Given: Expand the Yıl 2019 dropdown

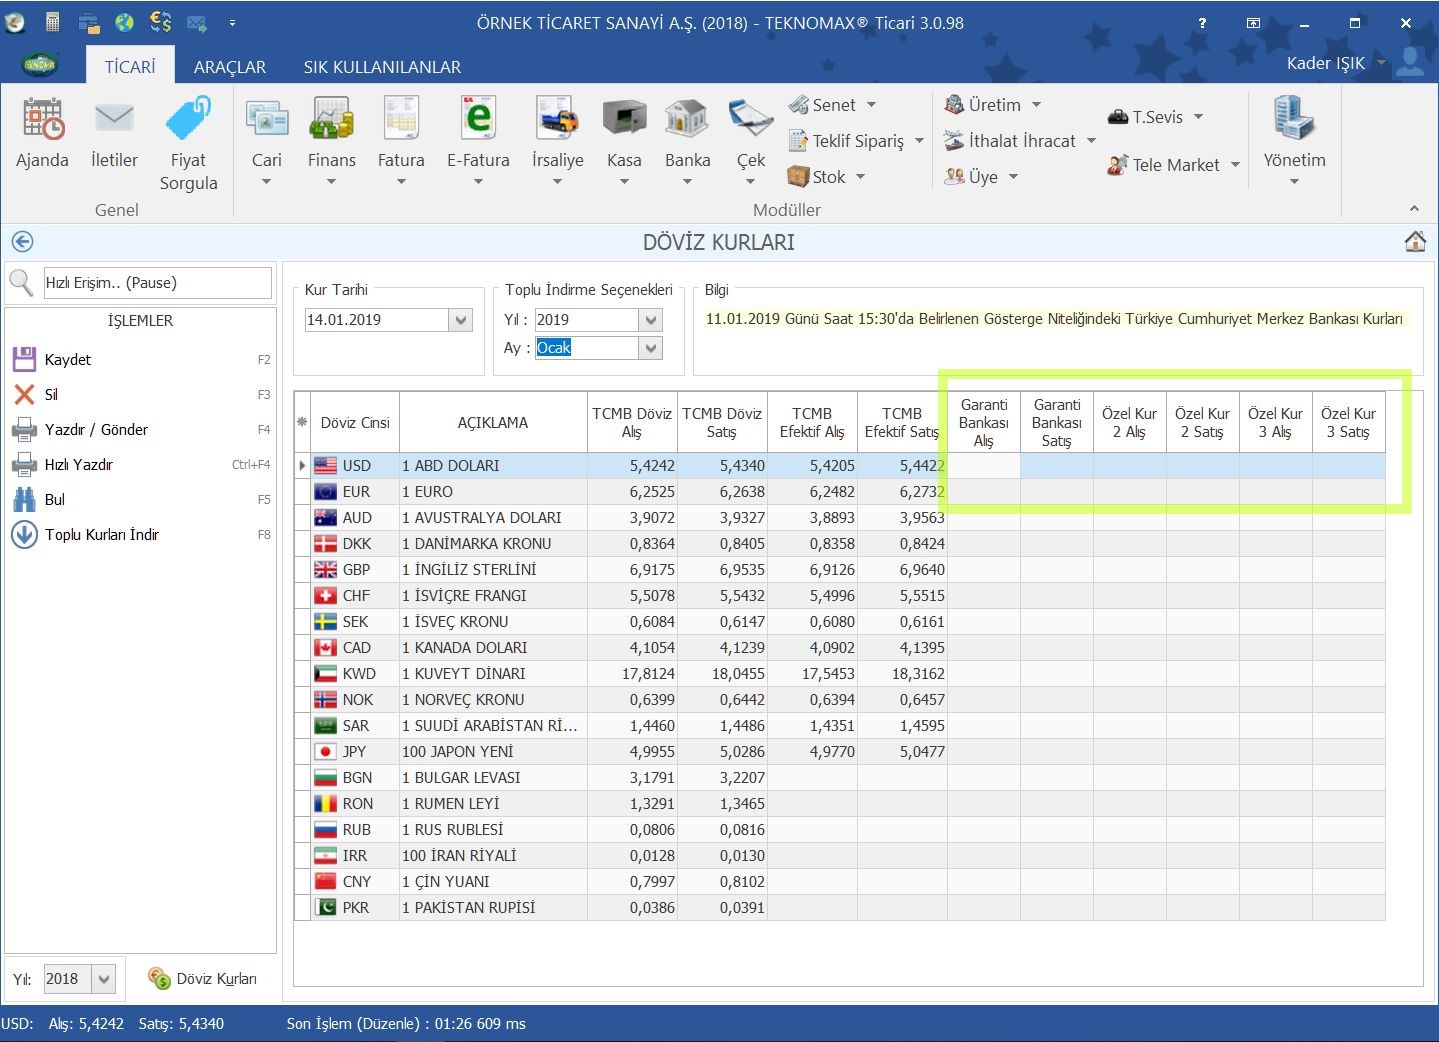Looking at the screenshot, I should [651, 320].
